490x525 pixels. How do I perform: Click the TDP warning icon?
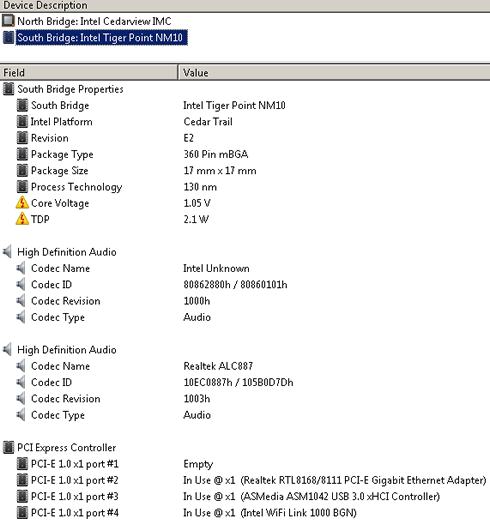[22, 219]
